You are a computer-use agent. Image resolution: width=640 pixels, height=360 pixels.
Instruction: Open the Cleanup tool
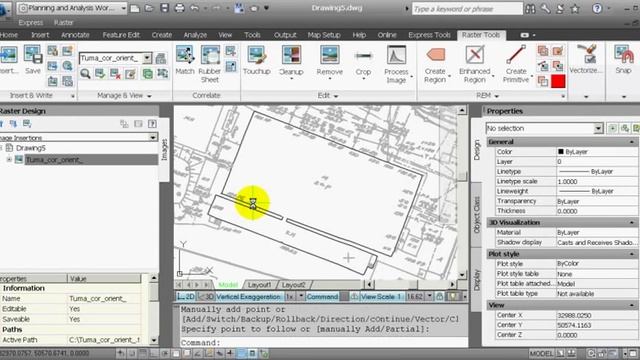(x=291, y=61)
